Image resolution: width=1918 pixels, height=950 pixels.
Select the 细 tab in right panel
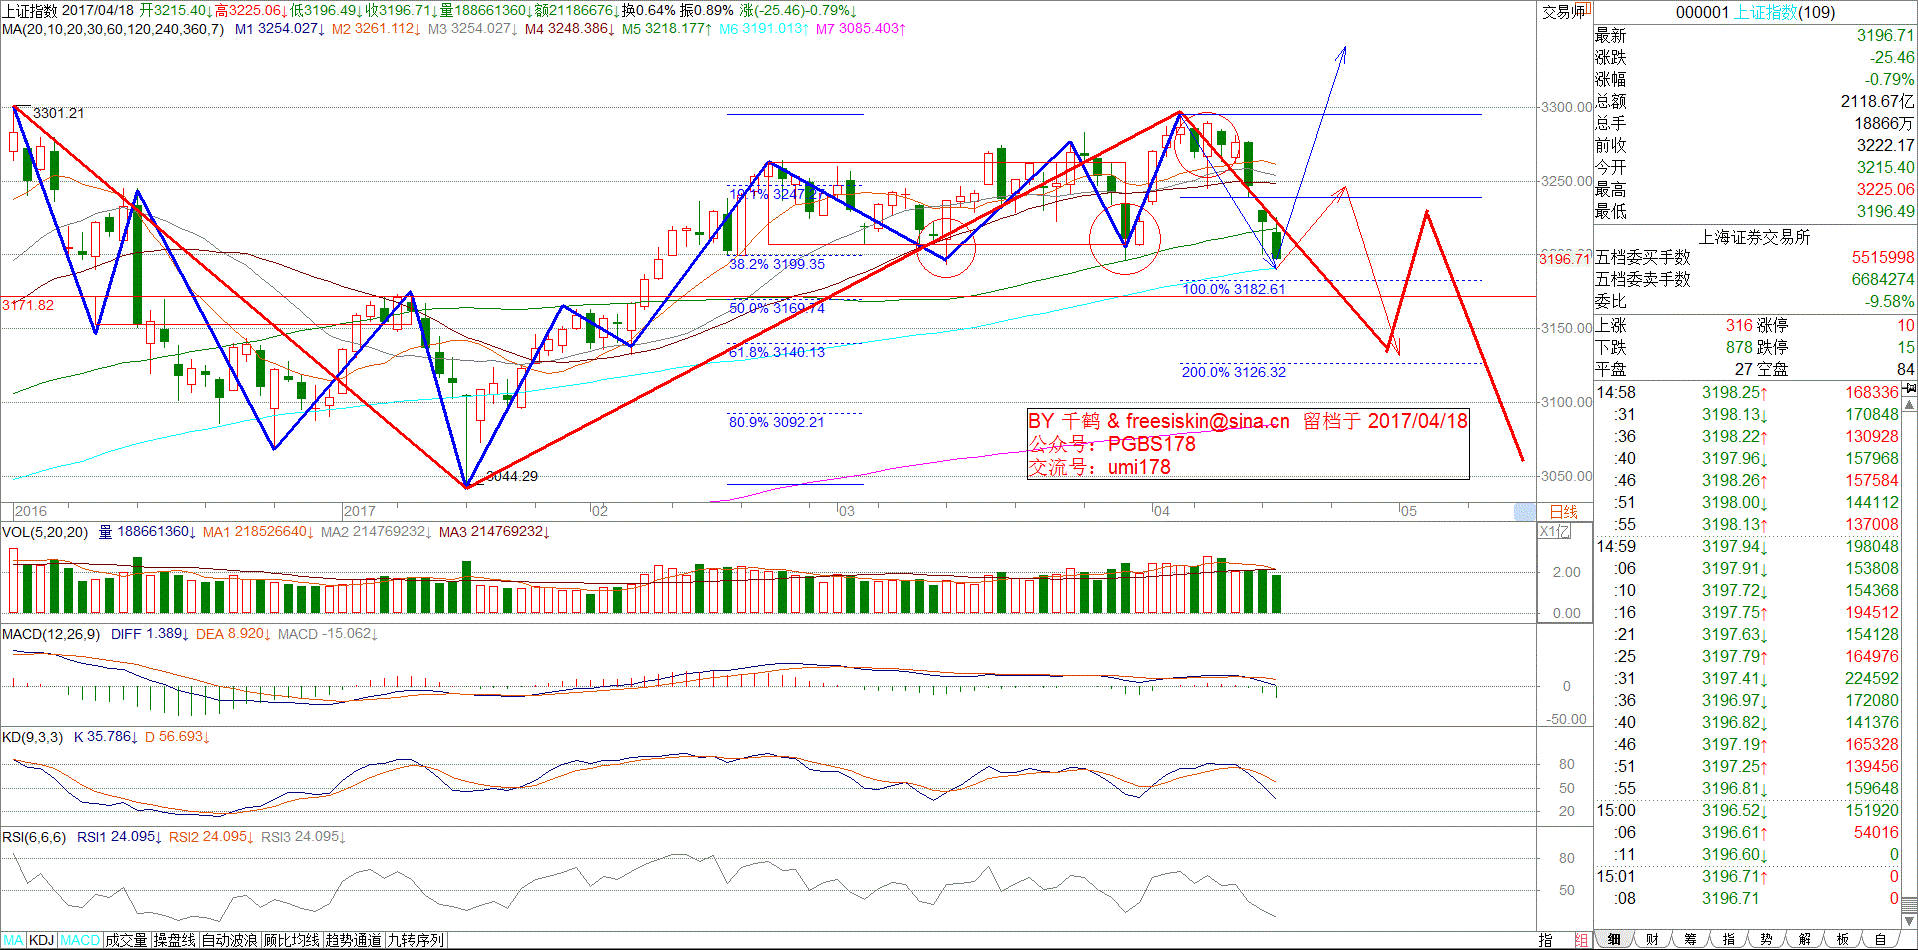[x=1614, y=940]
